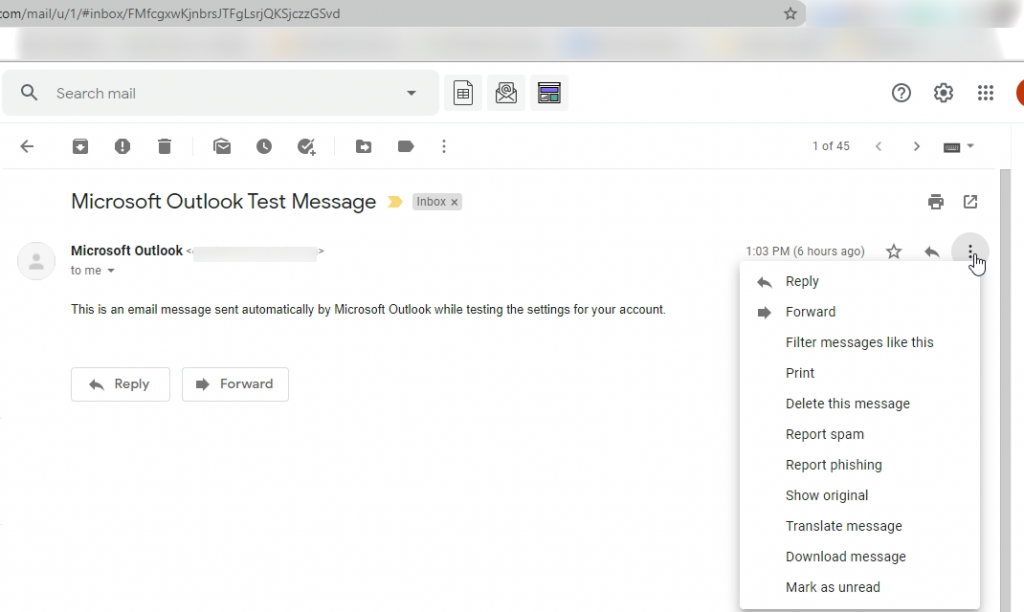Image resolution: width=1024 pixels, height=612 pixels.
Task: Open the window-layout extension icon beside search
Action: point(549,93)
